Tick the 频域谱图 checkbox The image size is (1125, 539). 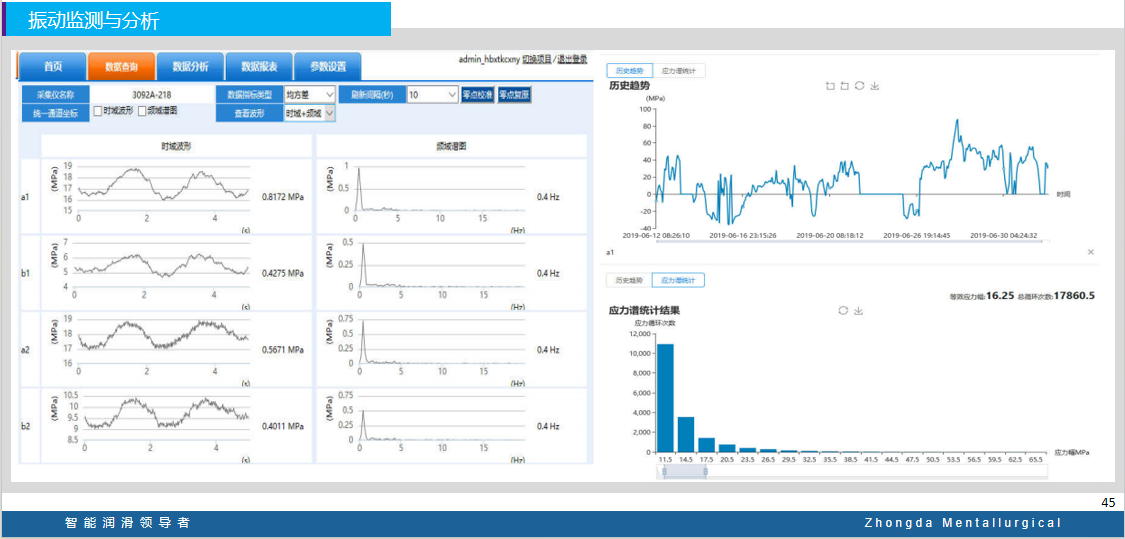142,111
